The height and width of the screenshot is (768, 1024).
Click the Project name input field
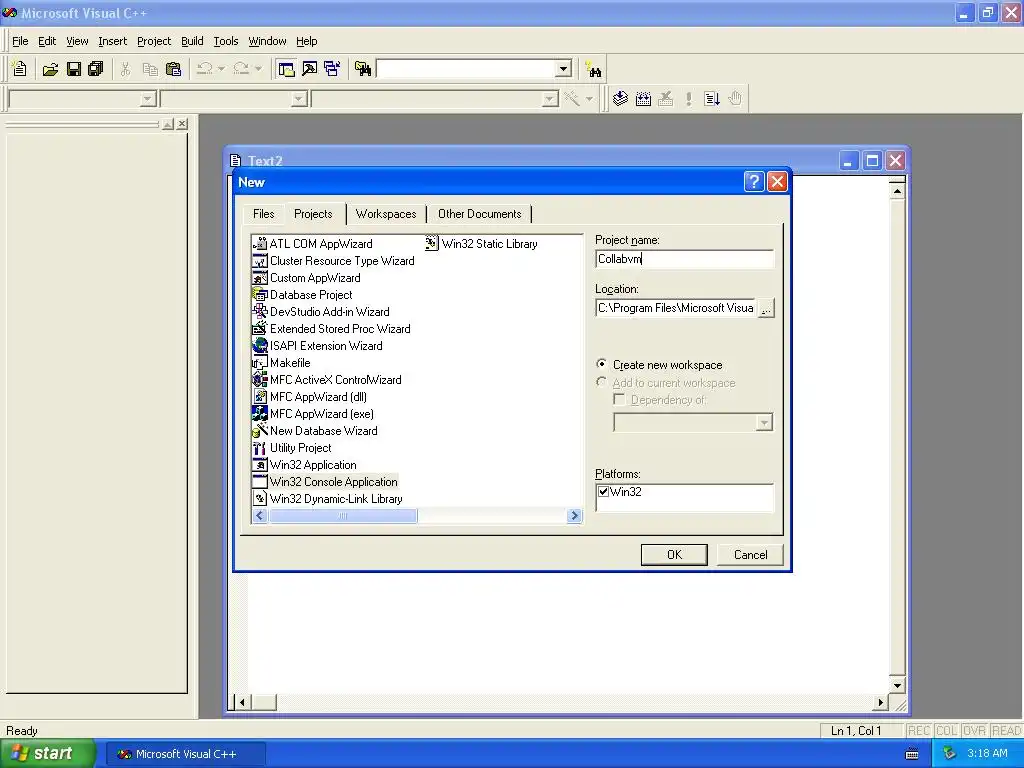[684, 259]
